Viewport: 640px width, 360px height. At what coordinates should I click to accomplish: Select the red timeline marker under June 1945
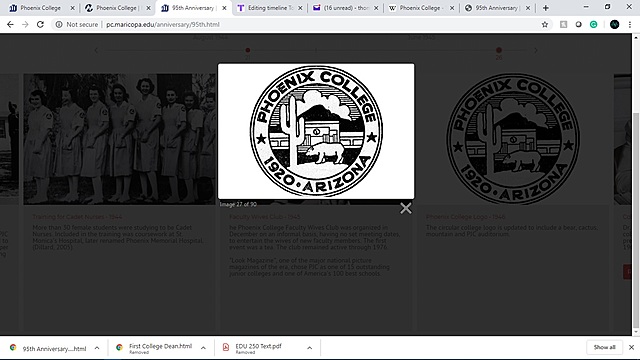tap(499, 50)
